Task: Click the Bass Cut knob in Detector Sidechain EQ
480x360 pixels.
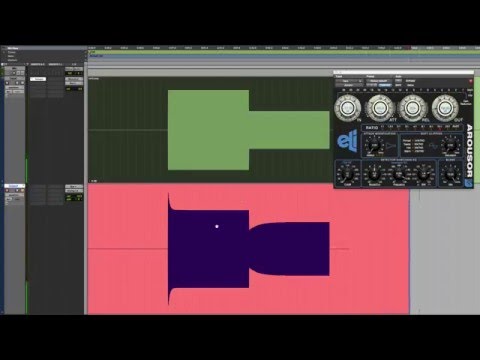Action: pos(348,174)
